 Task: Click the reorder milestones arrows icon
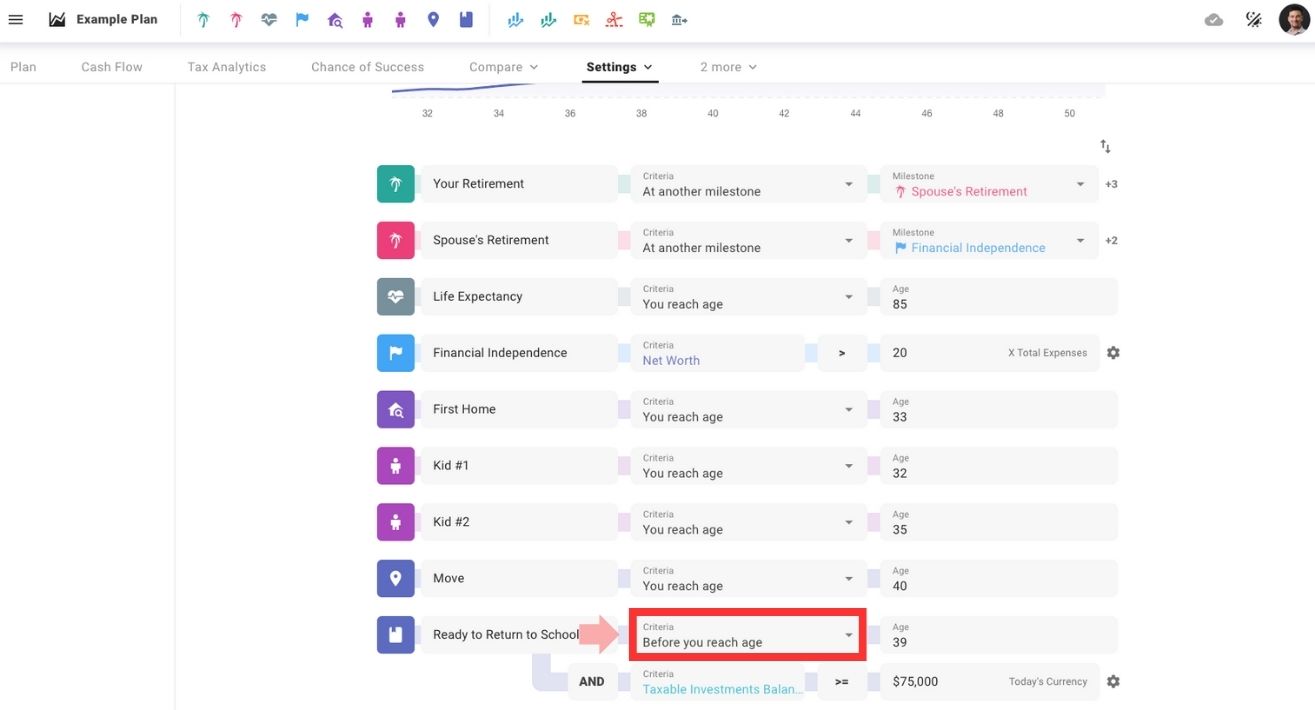[x=1105, y=147]
